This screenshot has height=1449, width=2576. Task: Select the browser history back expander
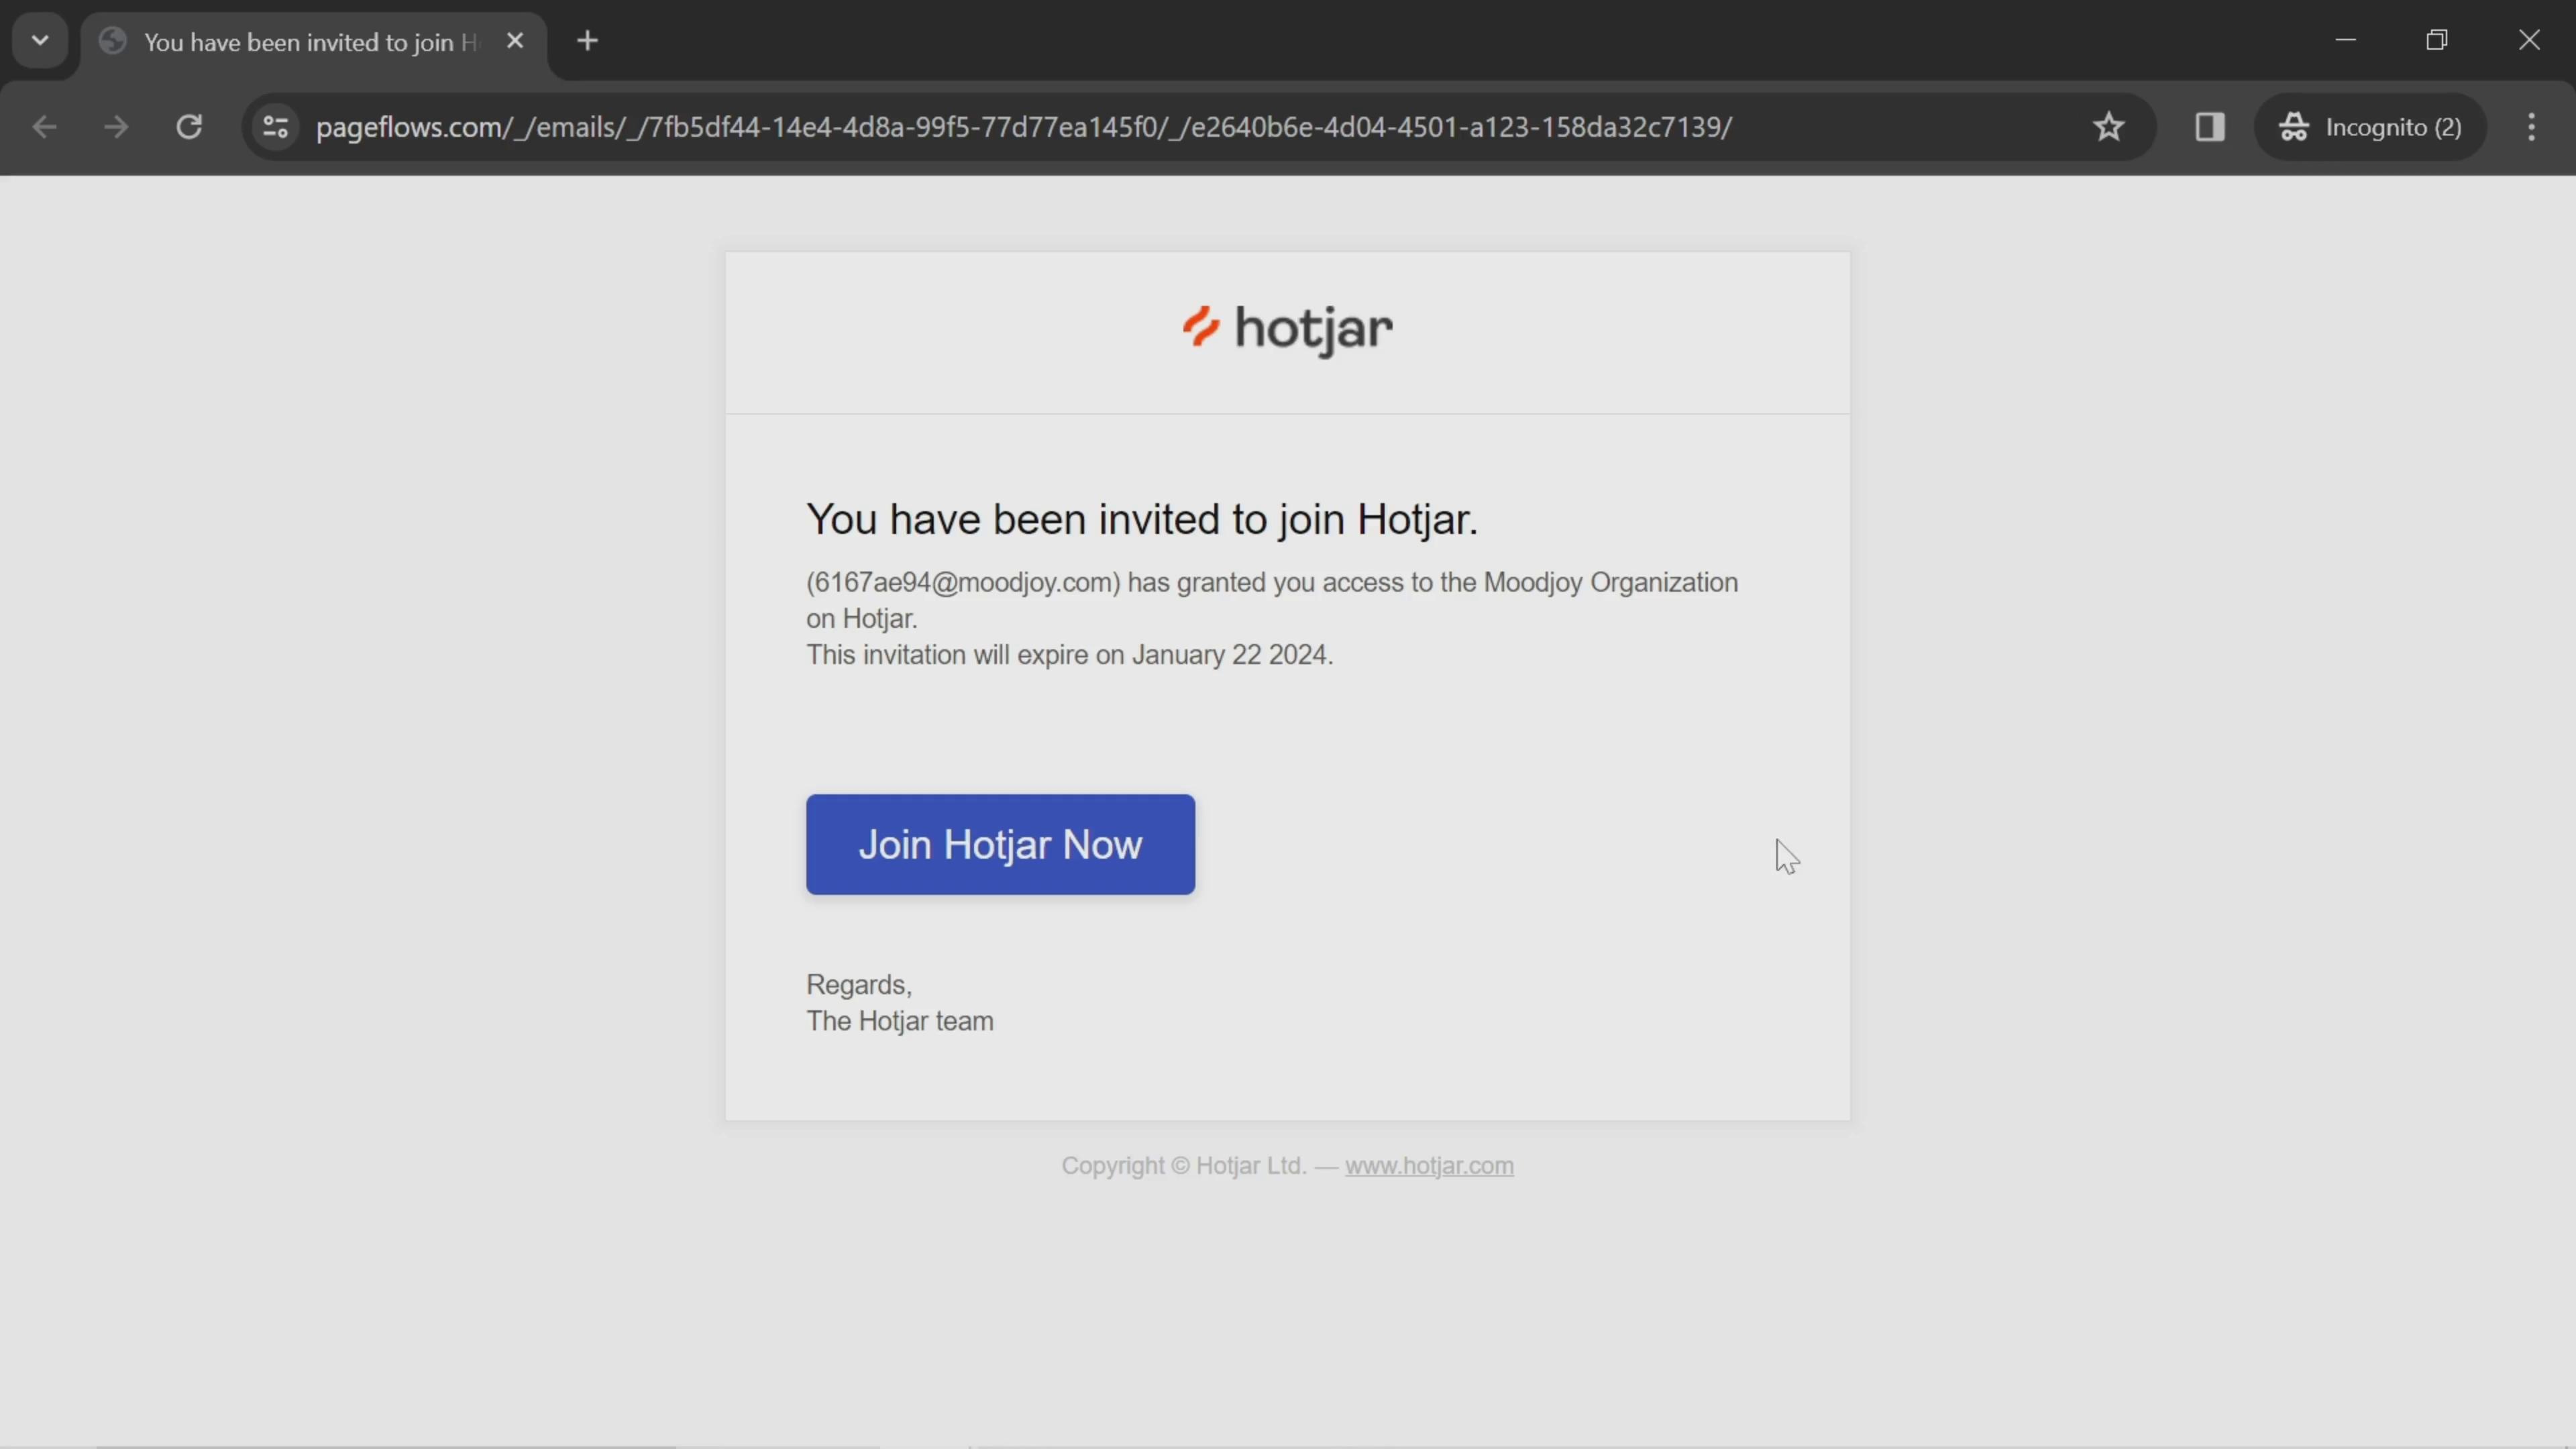(39, 39)
